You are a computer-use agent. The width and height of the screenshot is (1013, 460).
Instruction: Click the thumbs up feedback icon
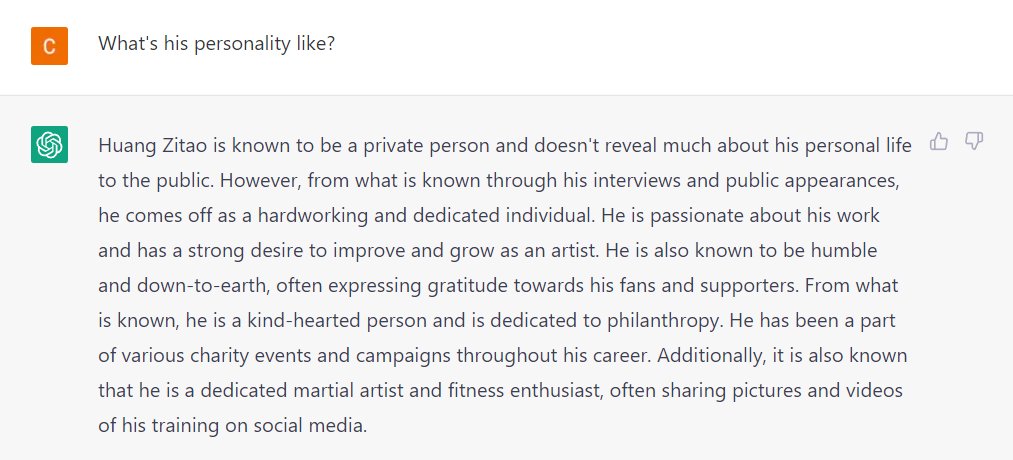939,141
